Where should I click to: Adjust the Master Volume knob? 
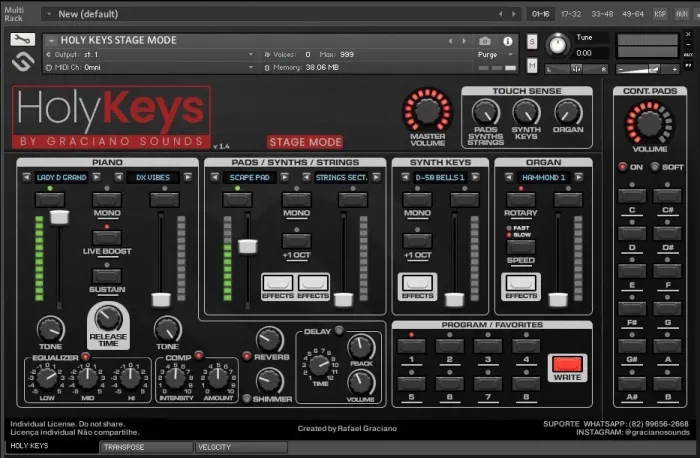(428, 111)
